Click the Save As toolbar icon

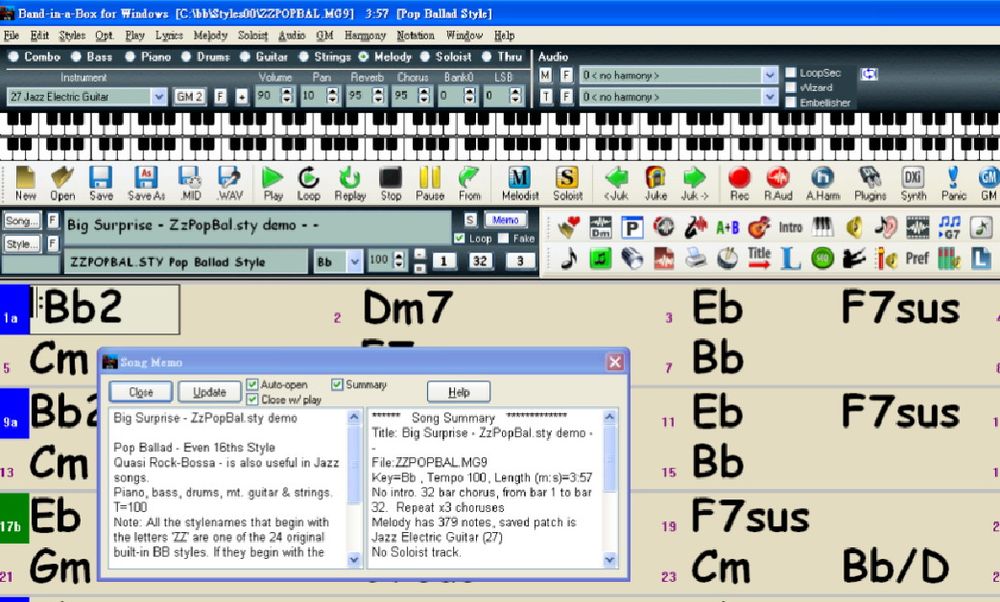click(x=146, y=184)
